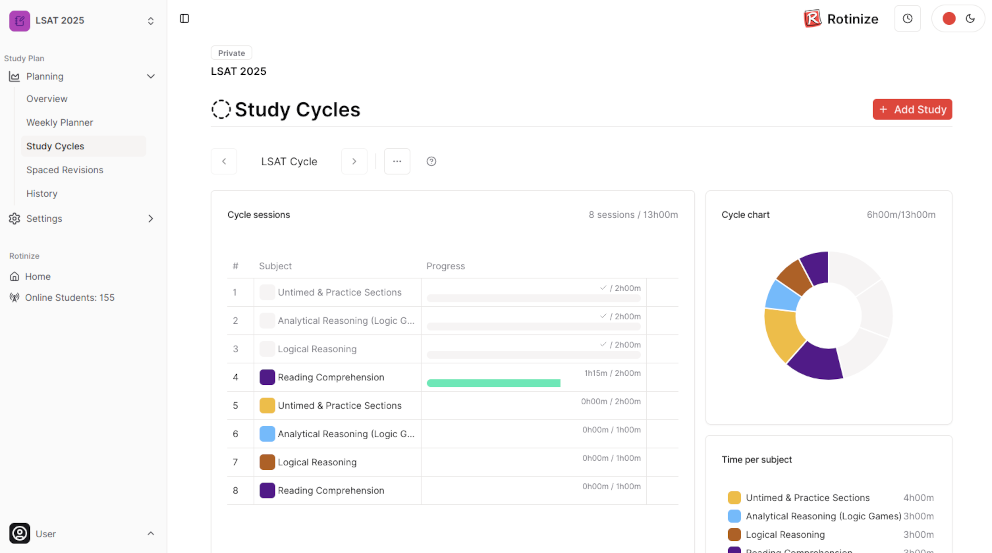The width and height of the screenshot is (992, 553).
Task: Open the User account menu
Action: (83, 533)
